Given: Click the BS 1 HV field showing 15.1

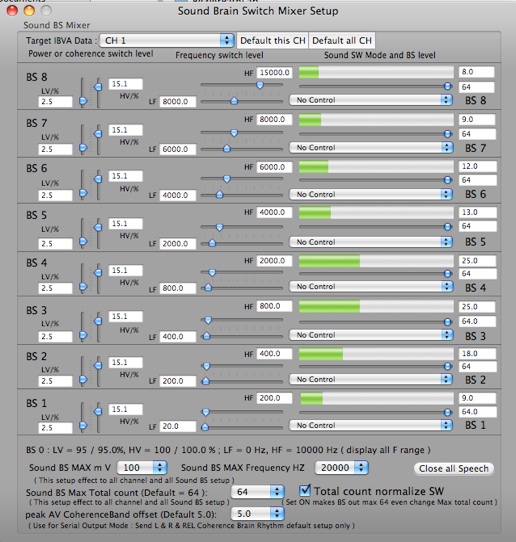Looking at the screenshot, I should point(125,409).
